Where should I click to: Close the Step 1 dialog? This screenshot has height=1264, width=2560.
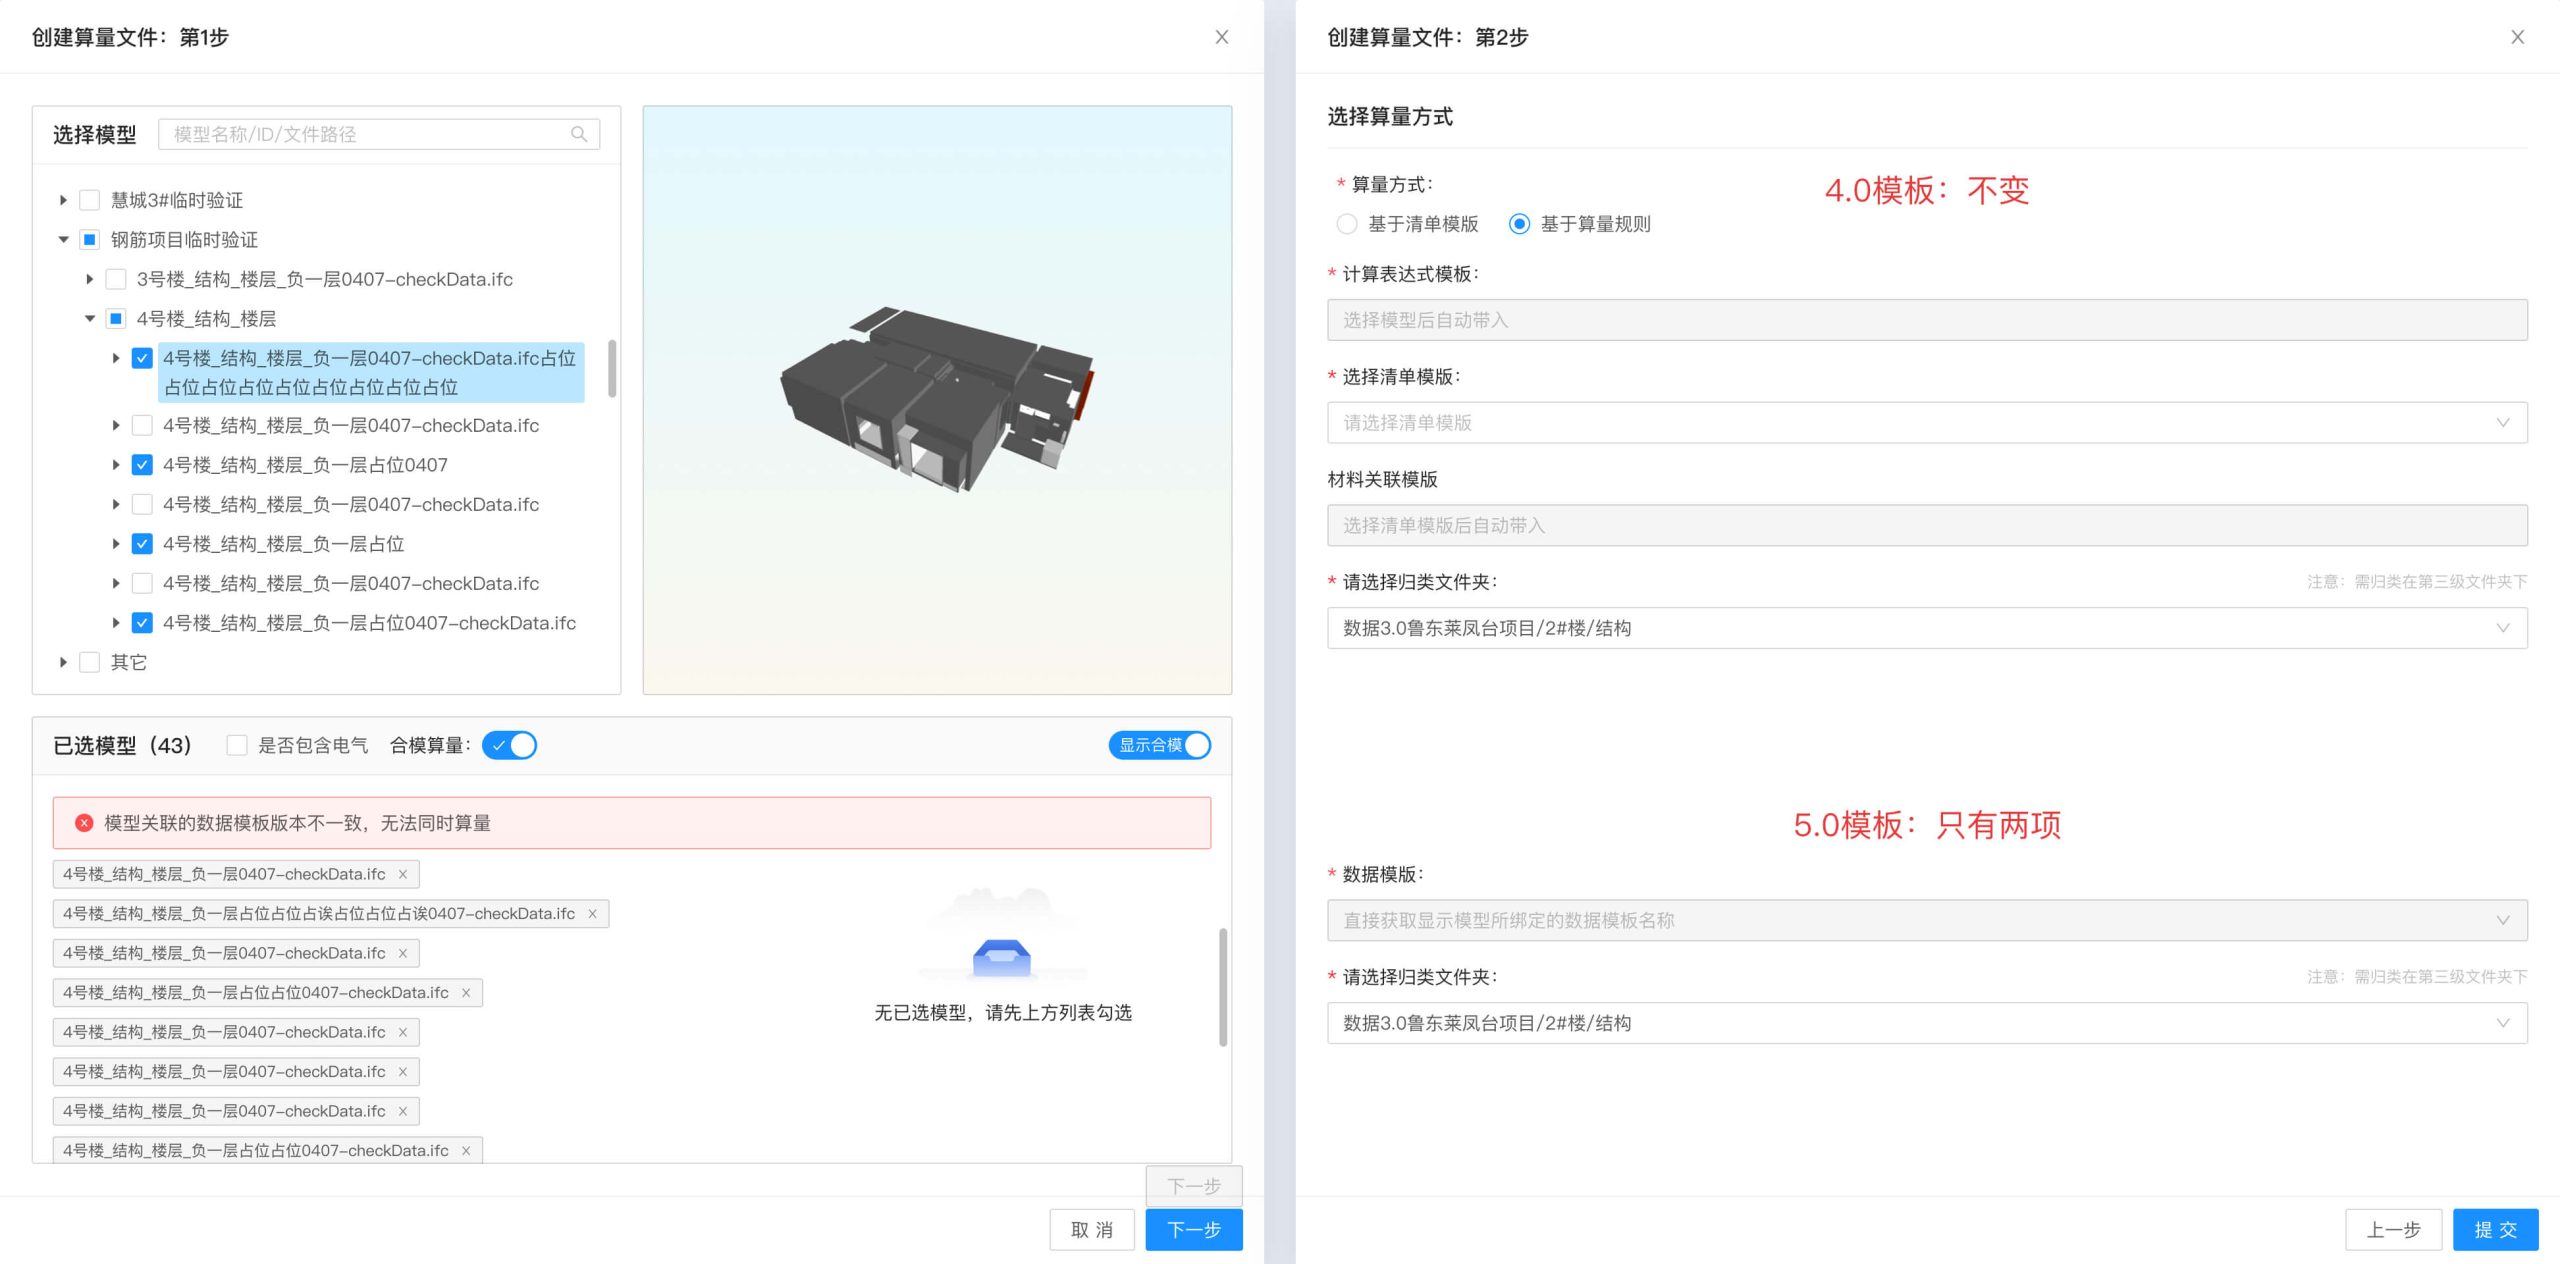coord(1221,37)
